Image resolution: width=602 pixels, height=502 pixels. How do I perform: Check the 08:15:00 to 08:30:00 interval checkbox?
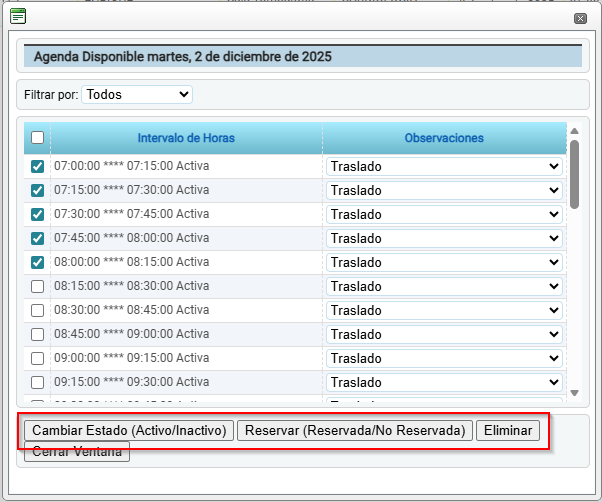(x=37, y=286)
